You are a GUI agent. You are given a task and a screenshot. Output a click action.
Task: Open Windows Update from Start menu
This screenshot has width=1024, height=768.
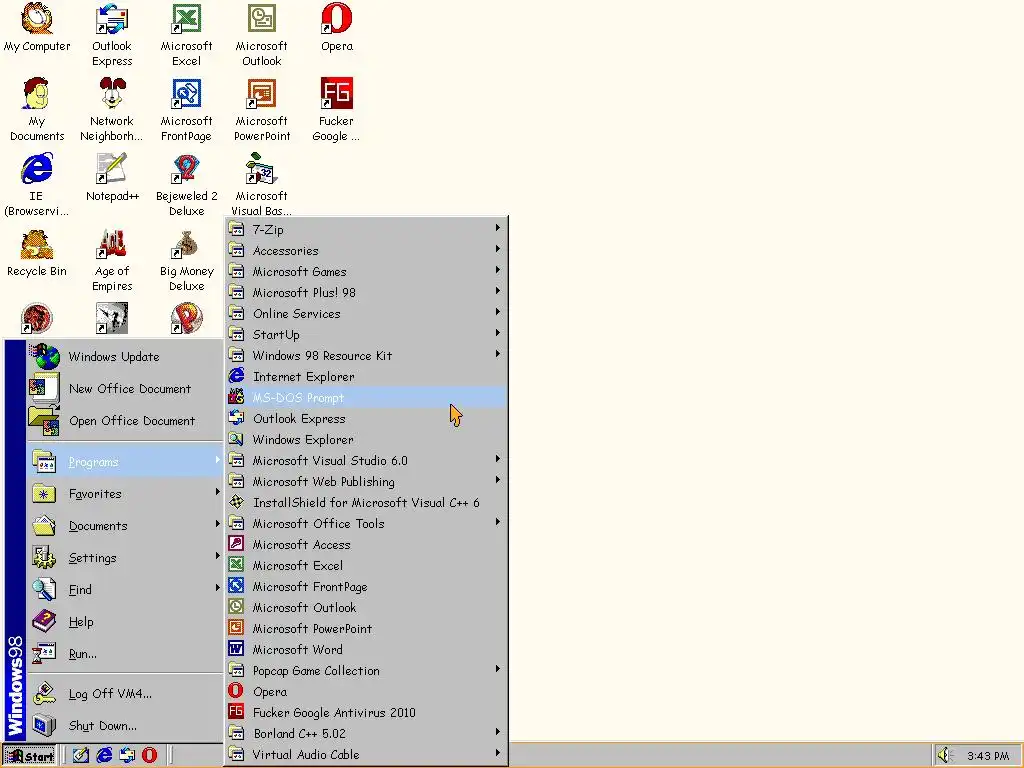[124, 357]
